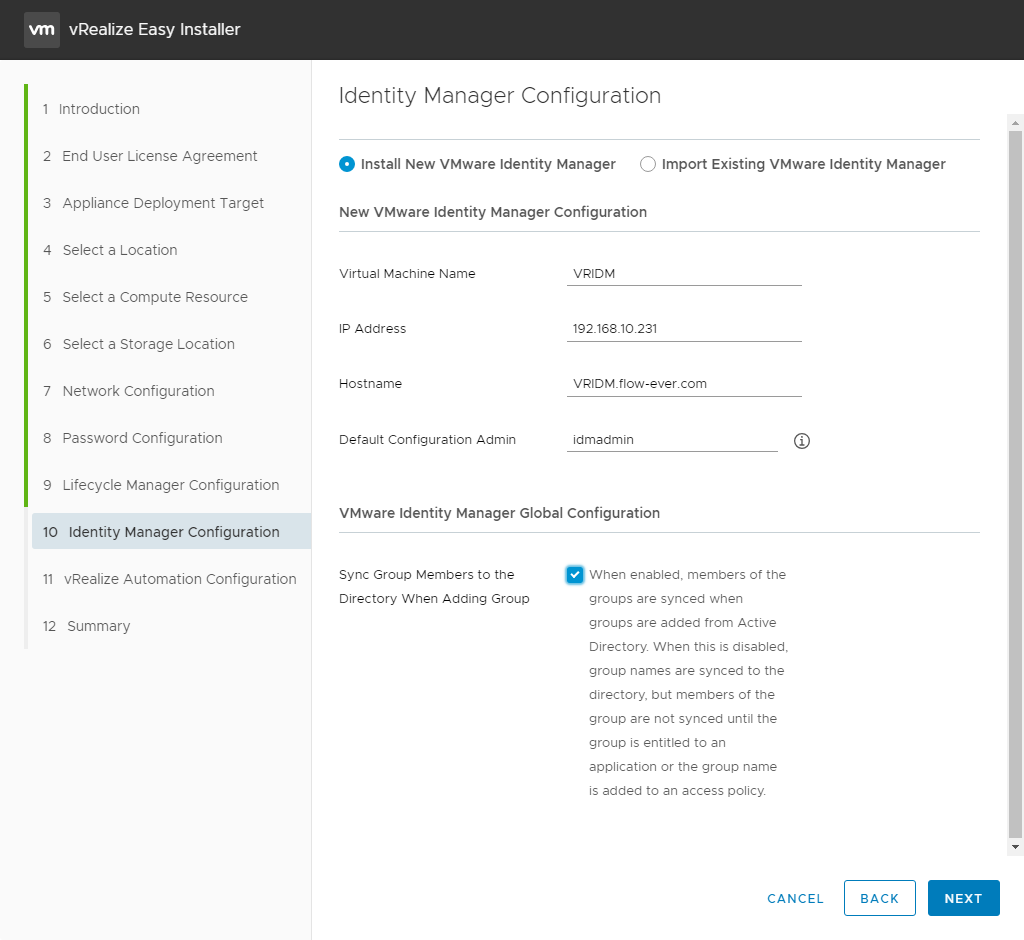Toggle Sync Group Members checkbox

[x=575, y=575]
